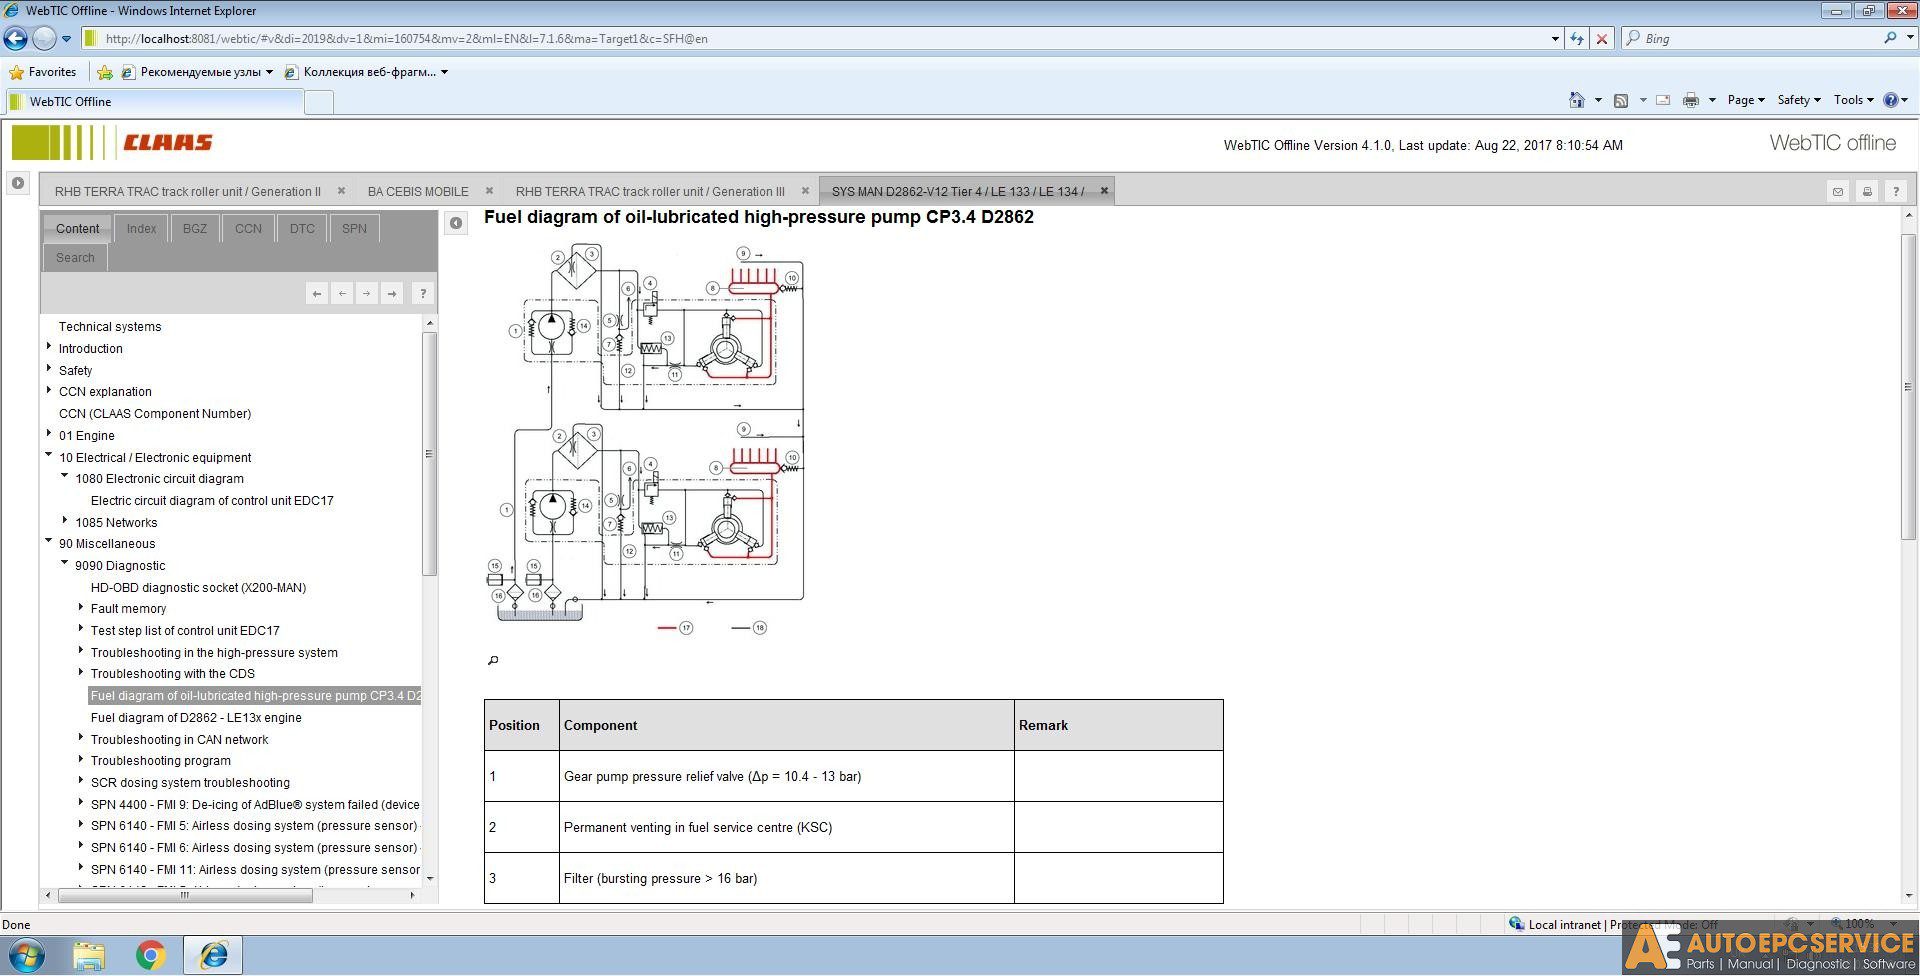
Task: Open the Page menu dropdown
Action: tap(1746, 100)
